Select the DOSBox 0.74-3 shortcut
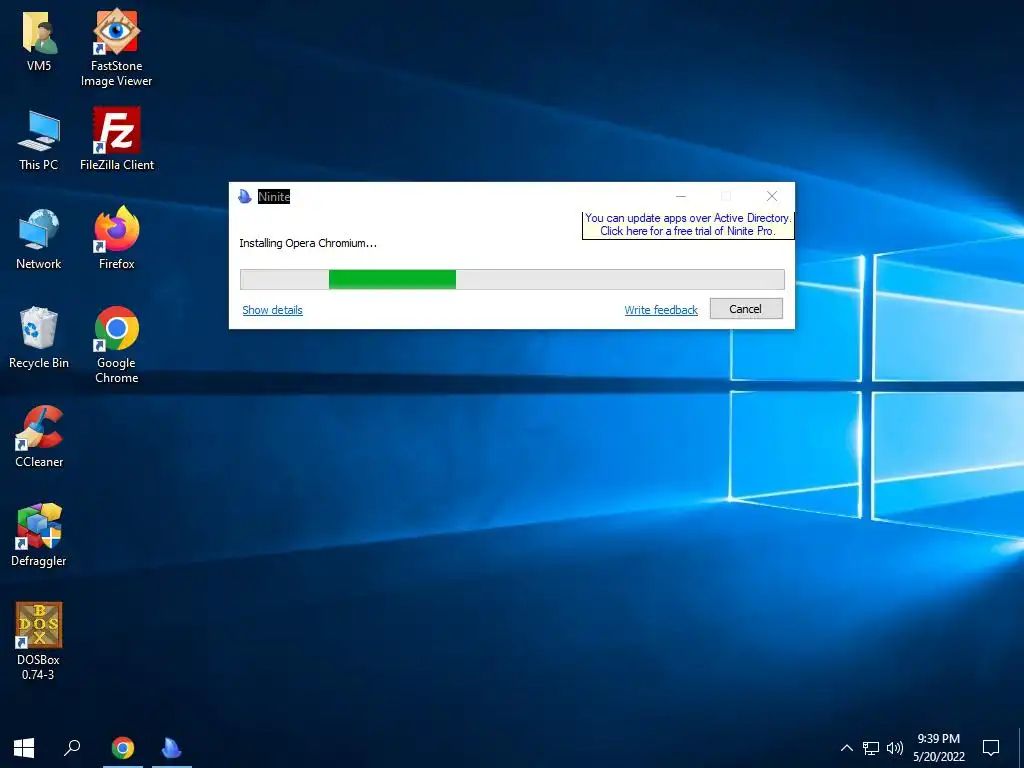The width and height of the screenshot is (1024, 768). tap(39, 641)
